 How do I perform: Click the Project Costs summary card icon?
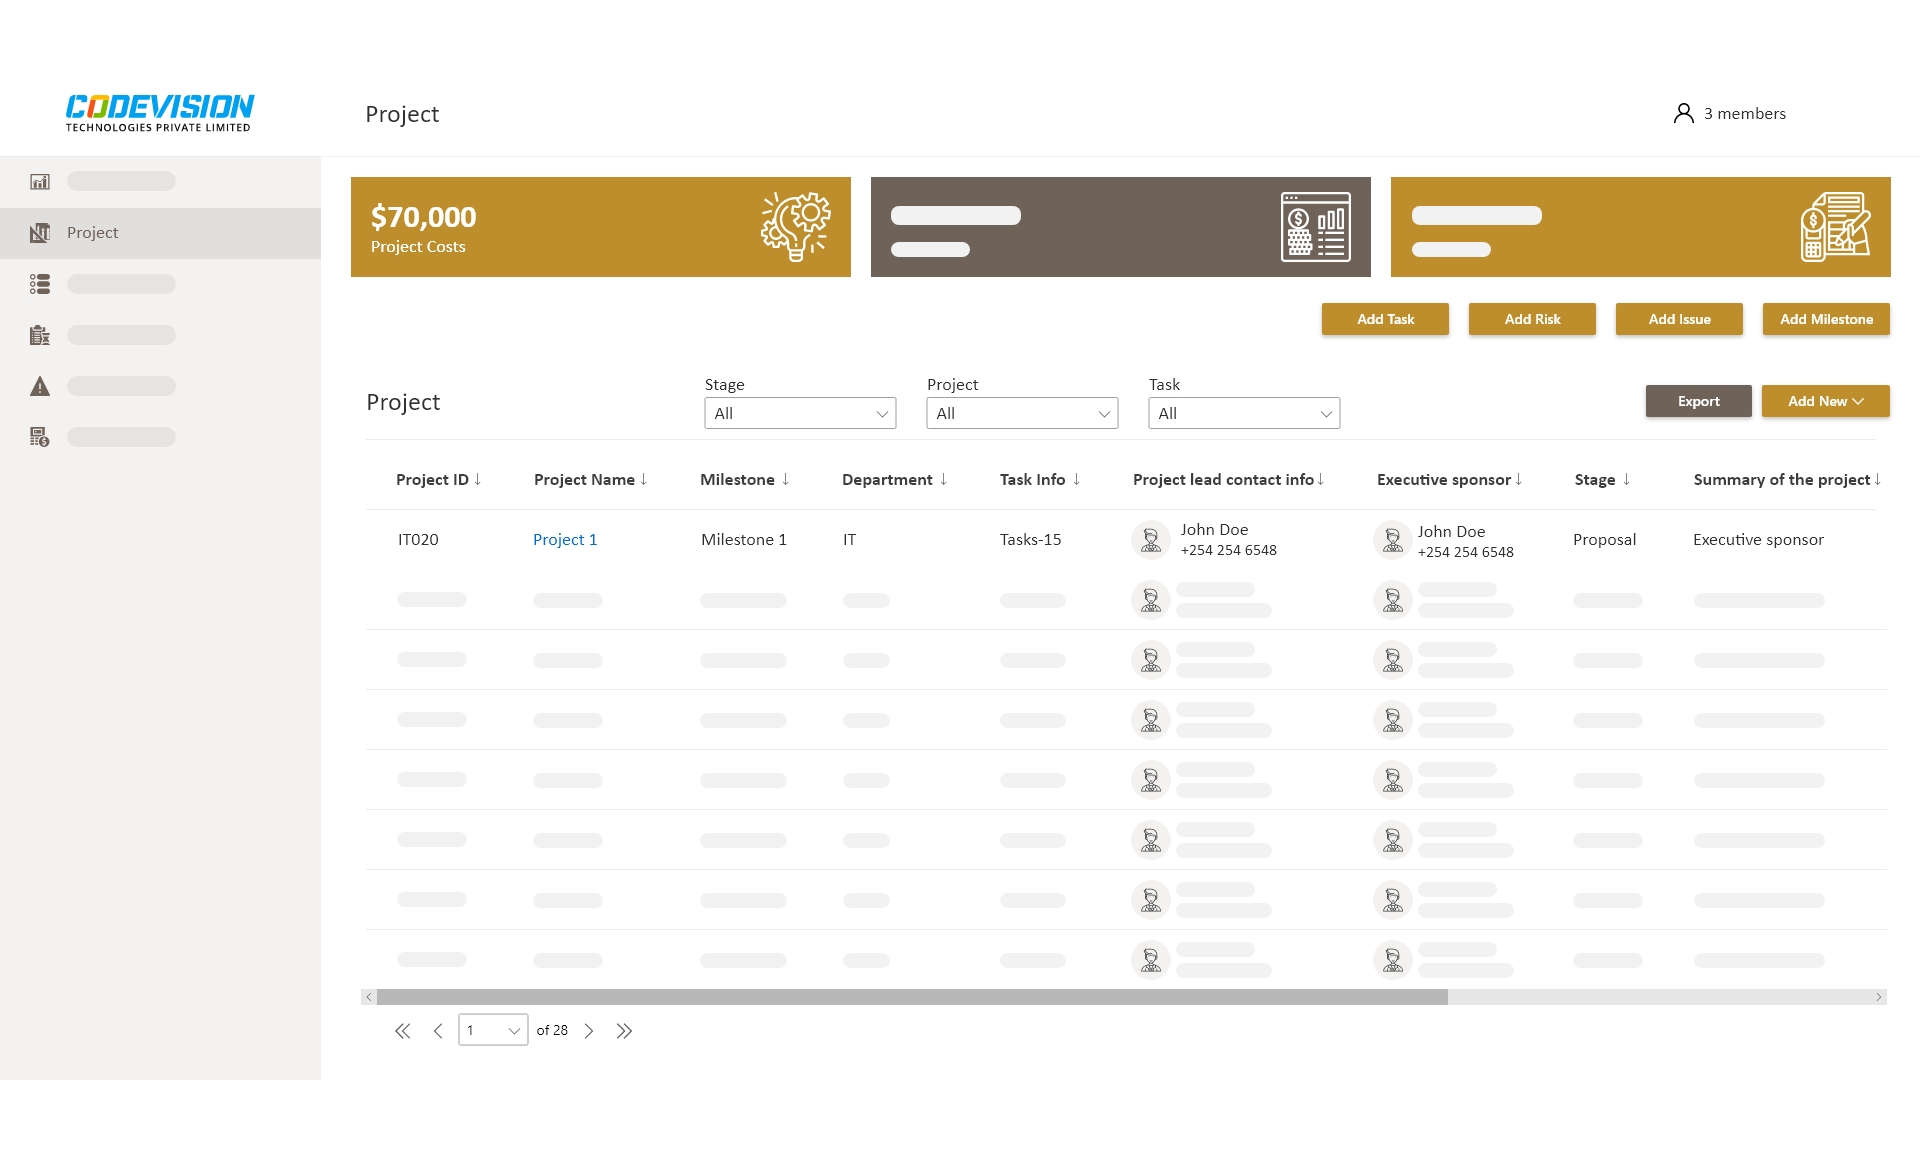[791, 228]
